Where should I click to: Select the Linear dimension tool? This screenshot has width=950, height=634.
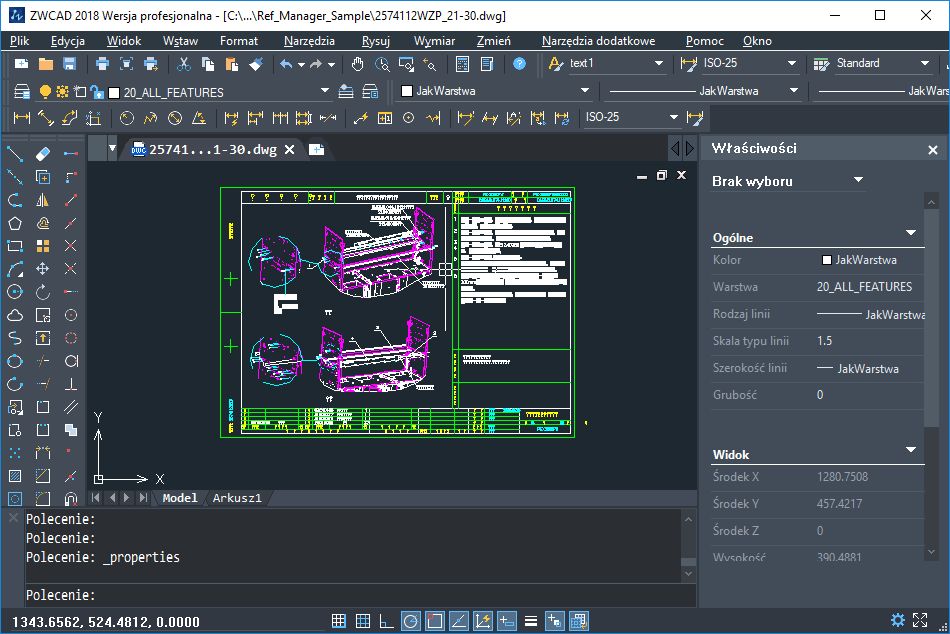click(x=22, y=118)
